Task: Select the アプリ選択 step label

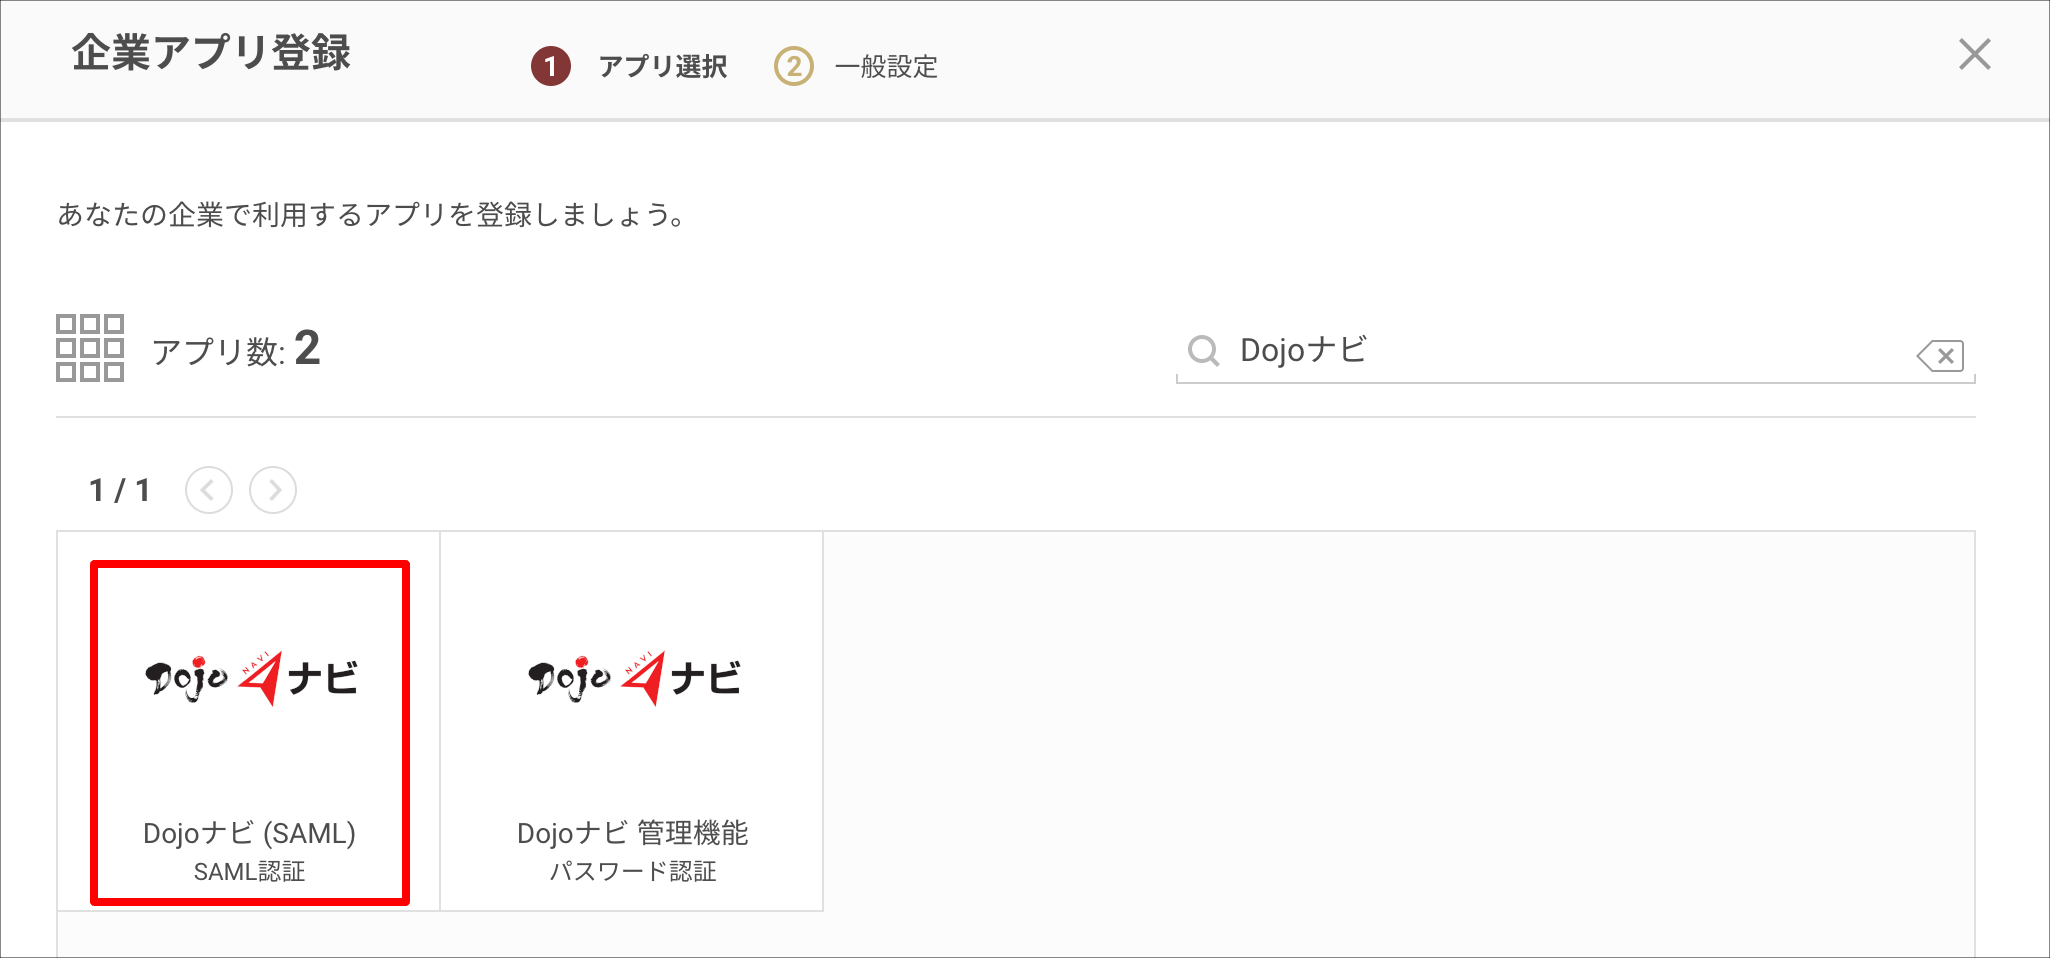Action: pos(662,67)
